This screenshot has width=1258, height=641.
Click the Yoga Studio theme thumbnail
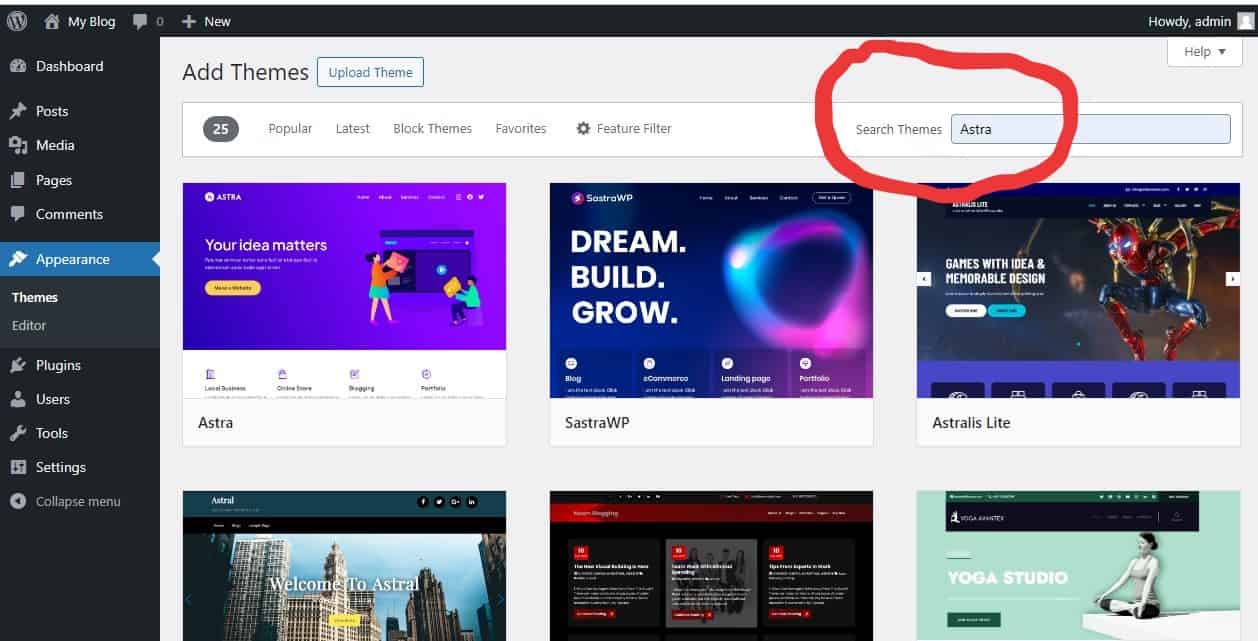pos(1078,566)
